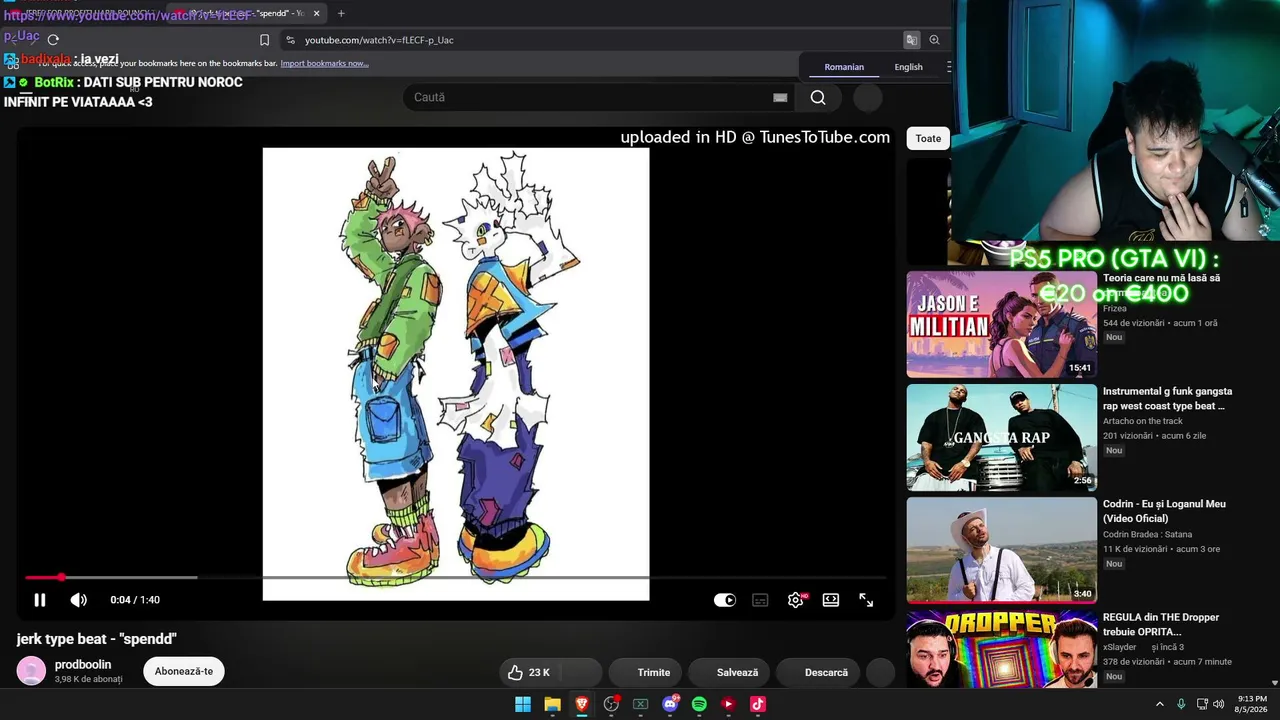Switch to theater mode view

click(x=831, y=600)
